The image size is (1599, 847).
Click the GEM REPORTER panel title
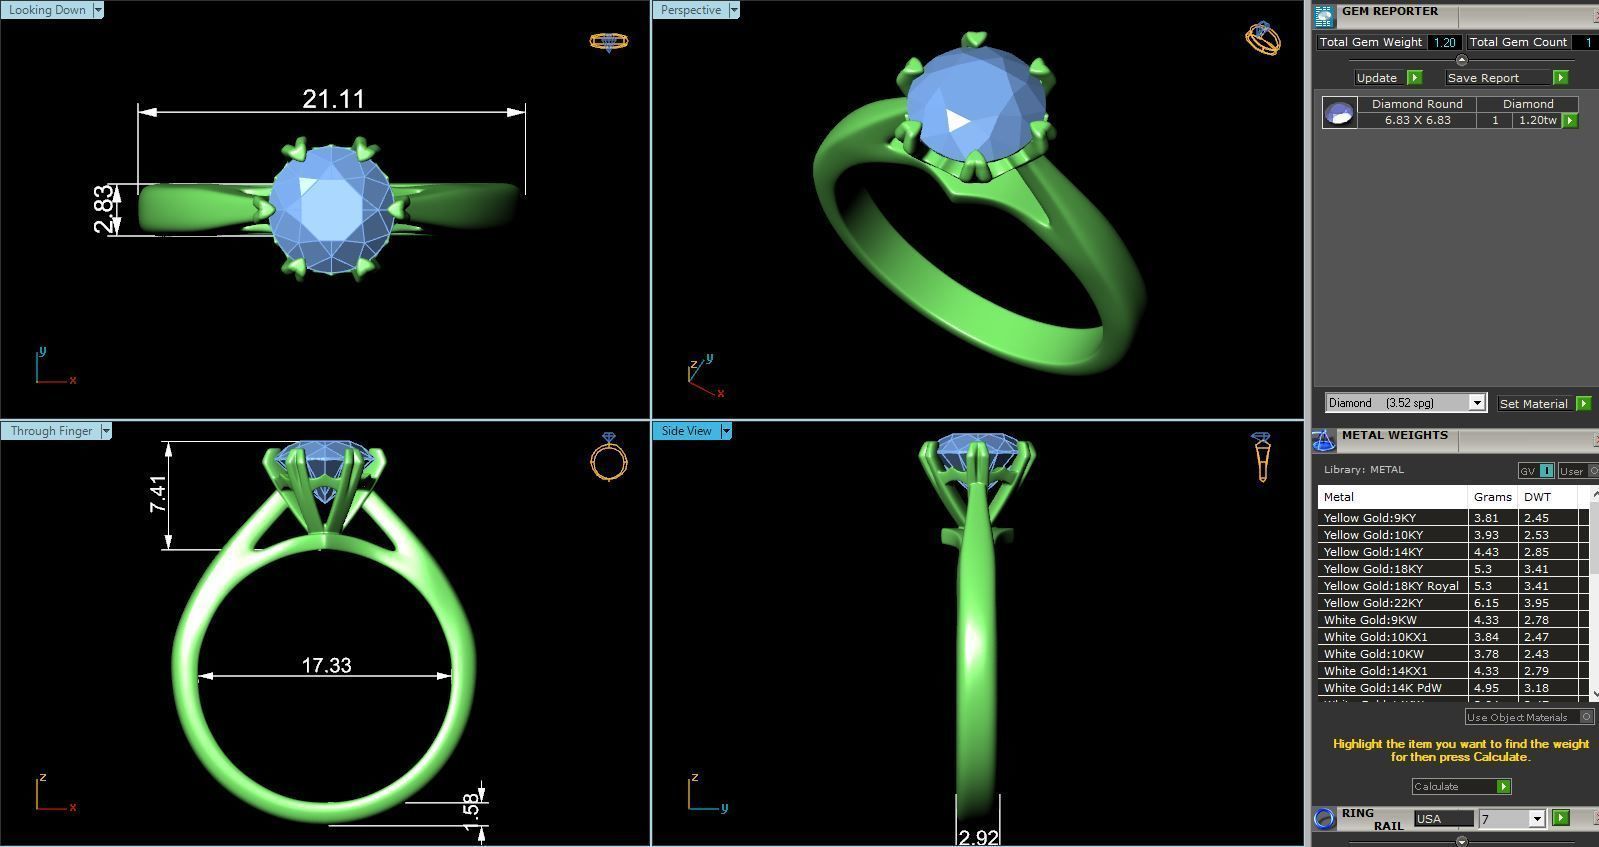point(1389,11)
